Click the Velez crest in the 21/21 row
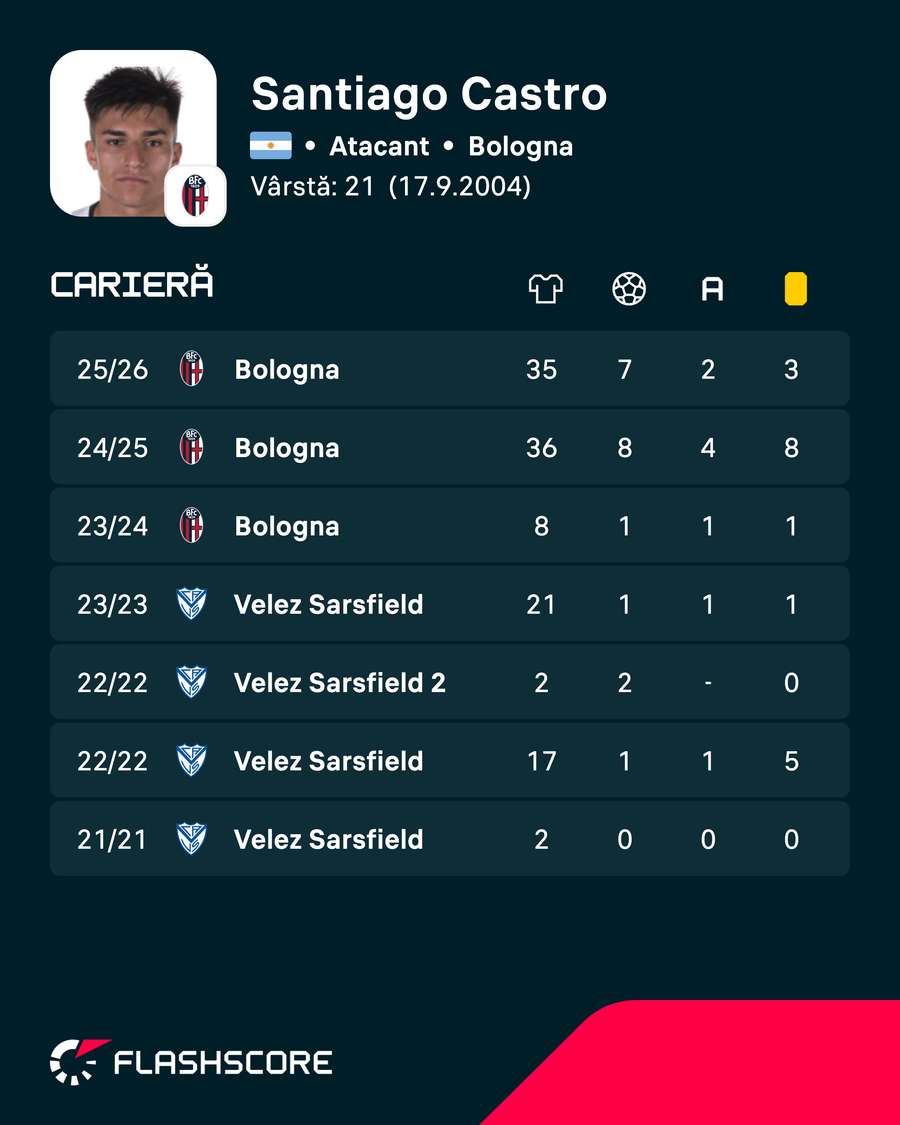This screenshot has width=900, height=1125. [192, 839]
